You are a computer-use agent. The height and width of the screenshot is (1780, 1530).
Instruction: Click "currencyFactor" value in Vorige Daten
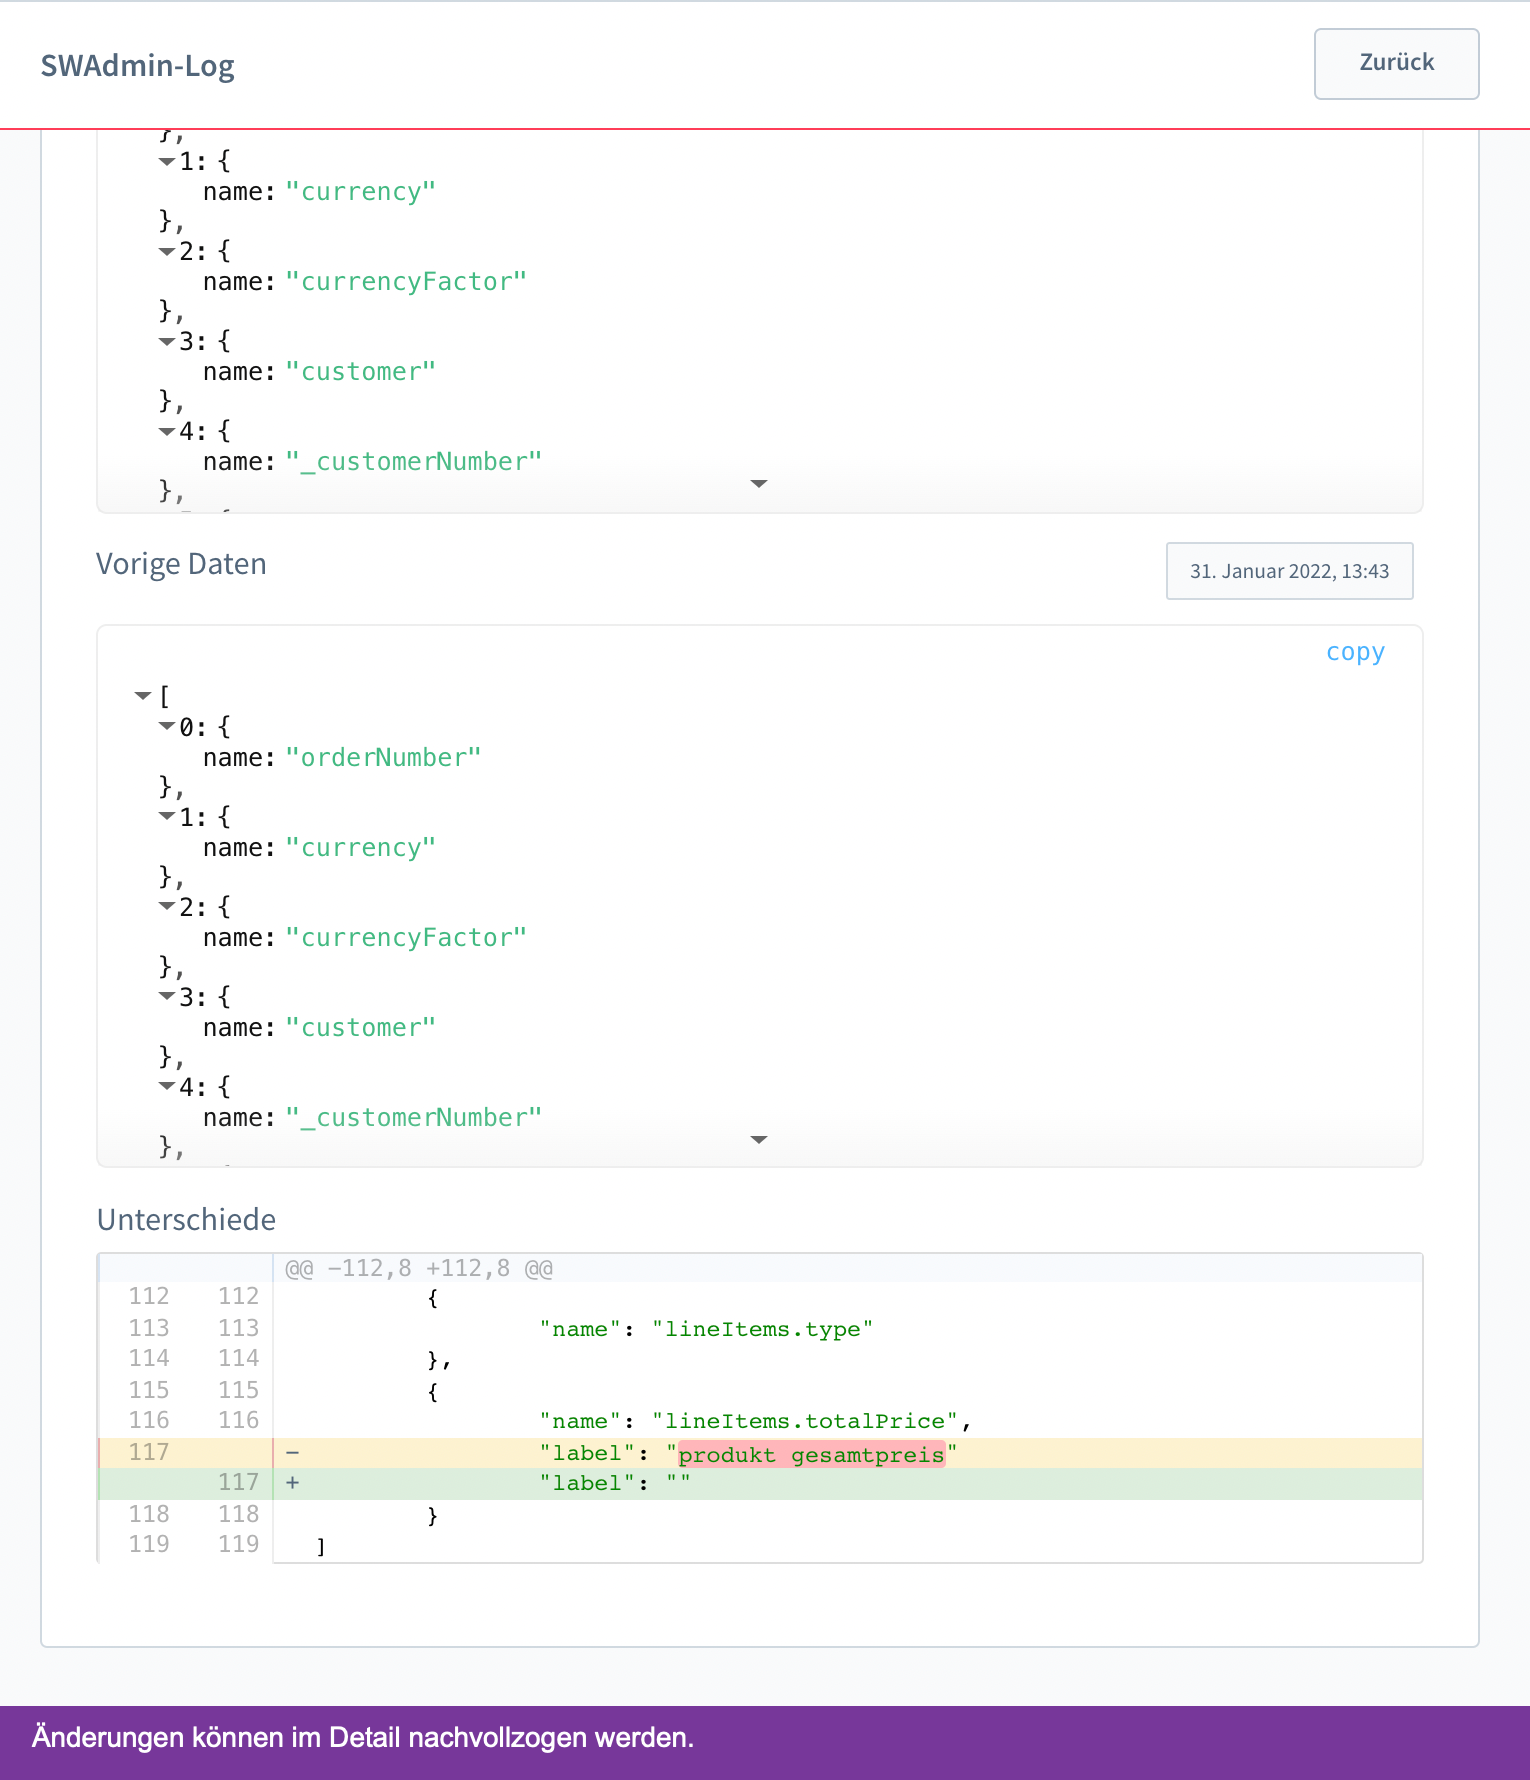click(406, 937)
